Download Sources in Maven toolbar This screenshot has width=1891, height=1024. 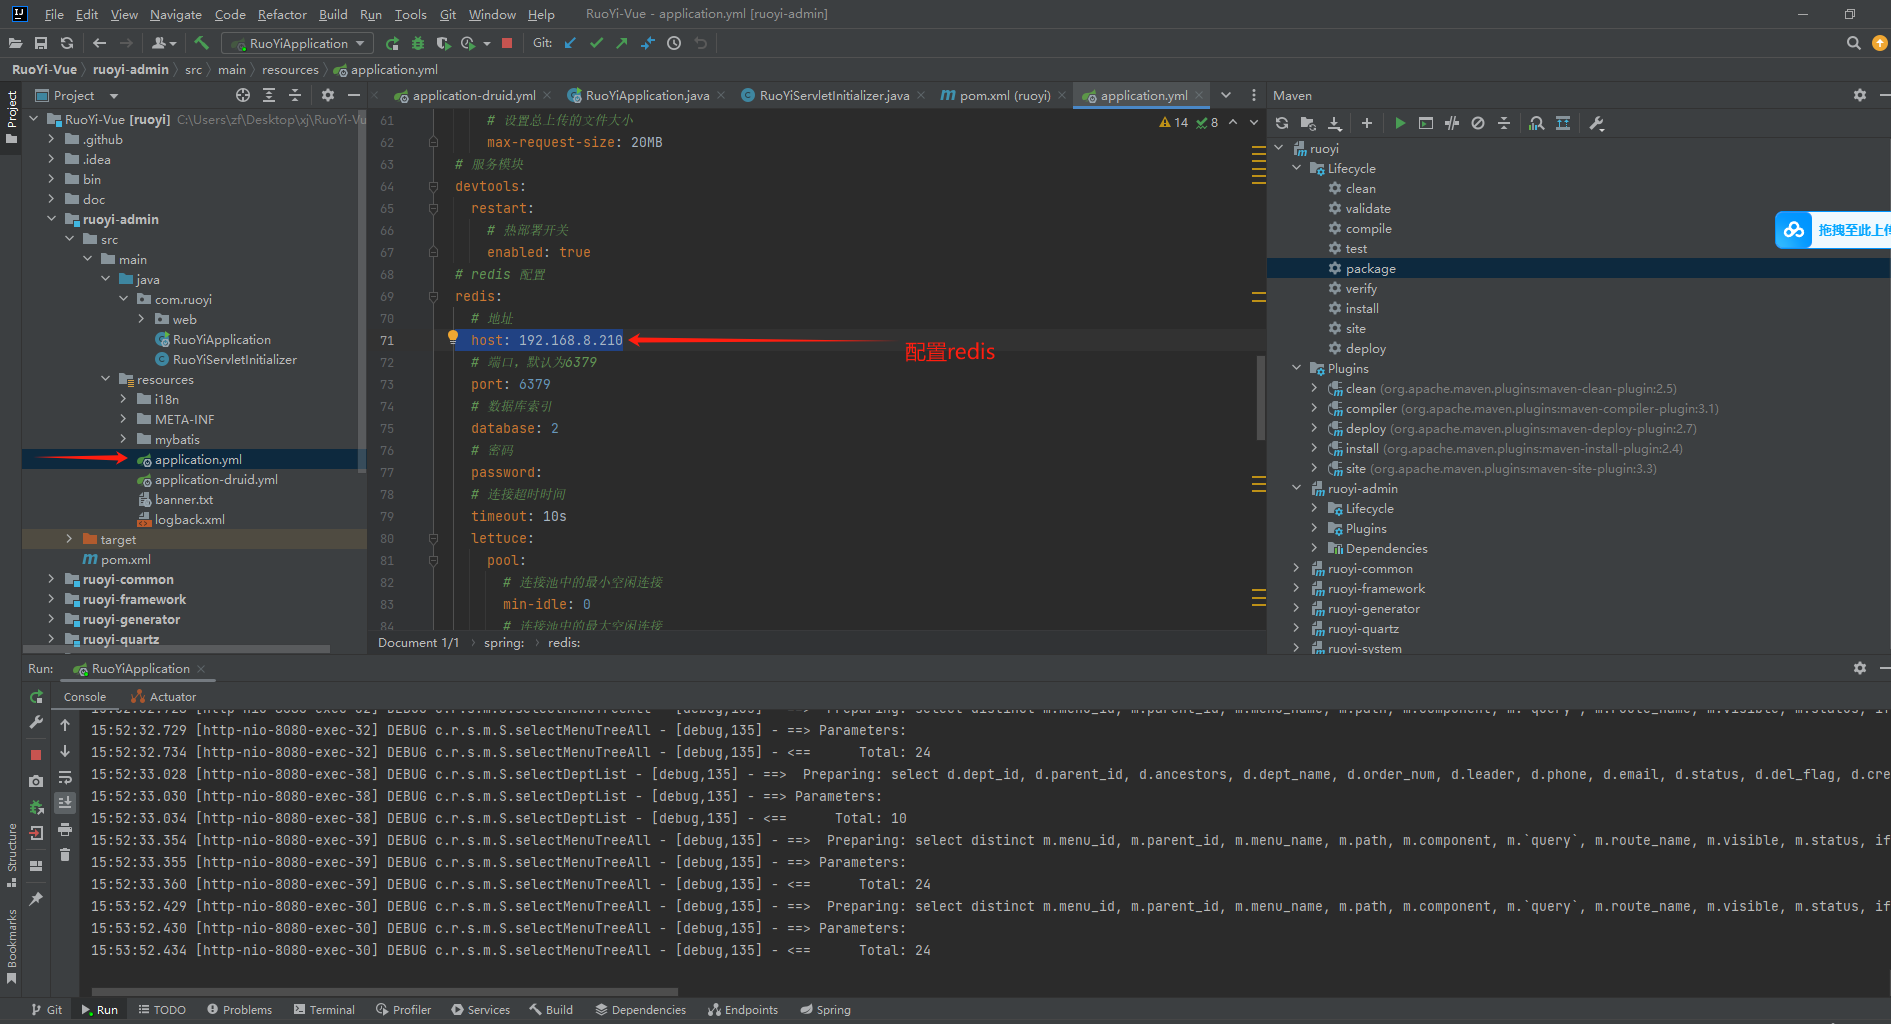(1334, 123)
